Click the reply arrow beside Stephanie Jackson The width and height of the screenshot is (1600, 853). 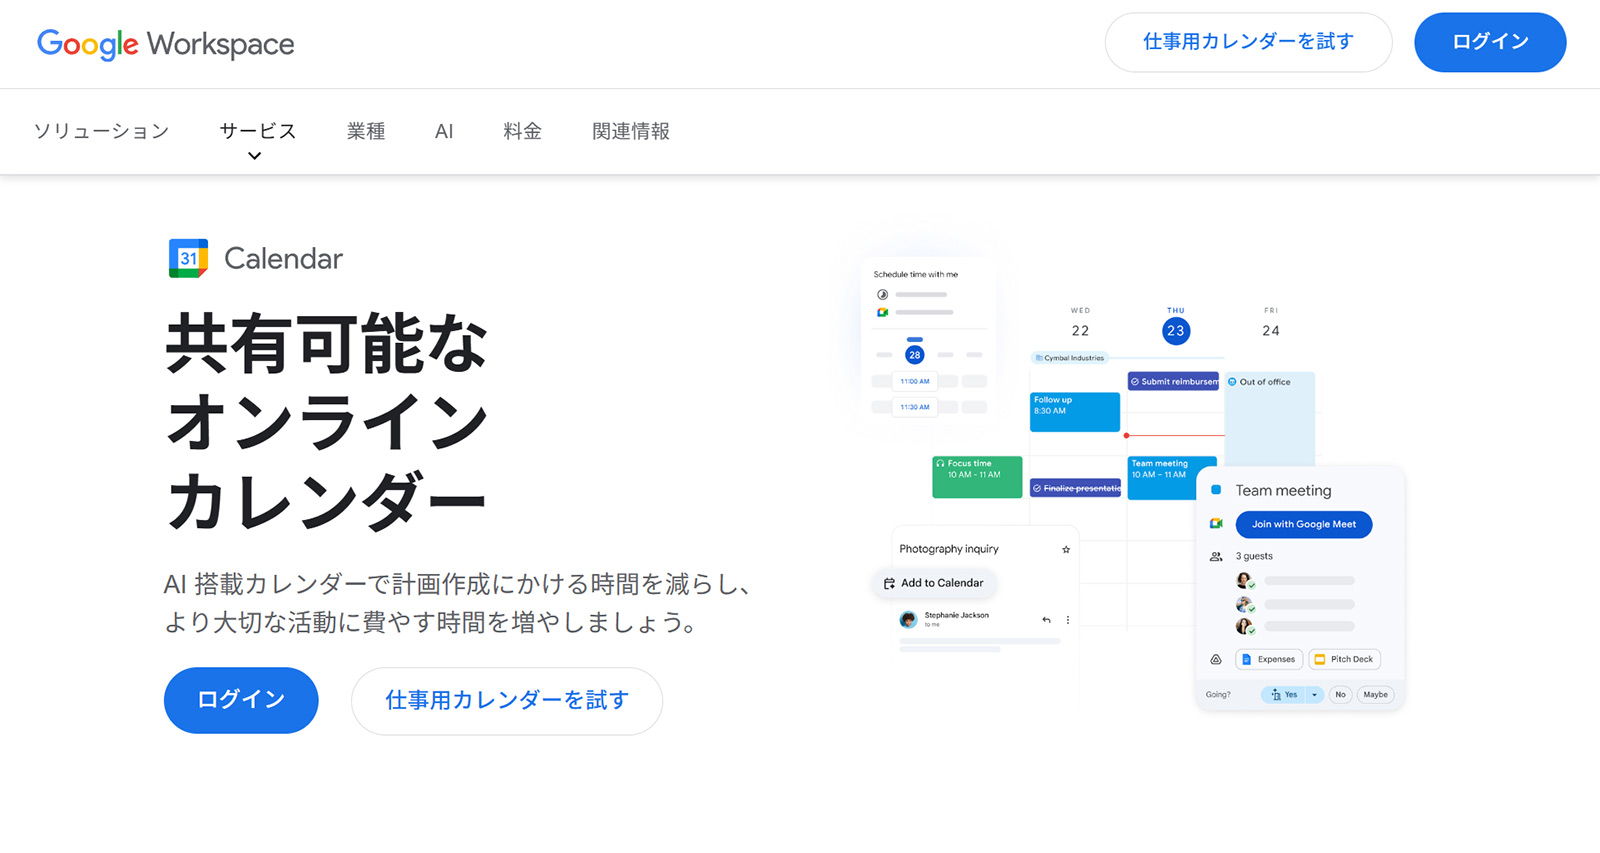1046,620
